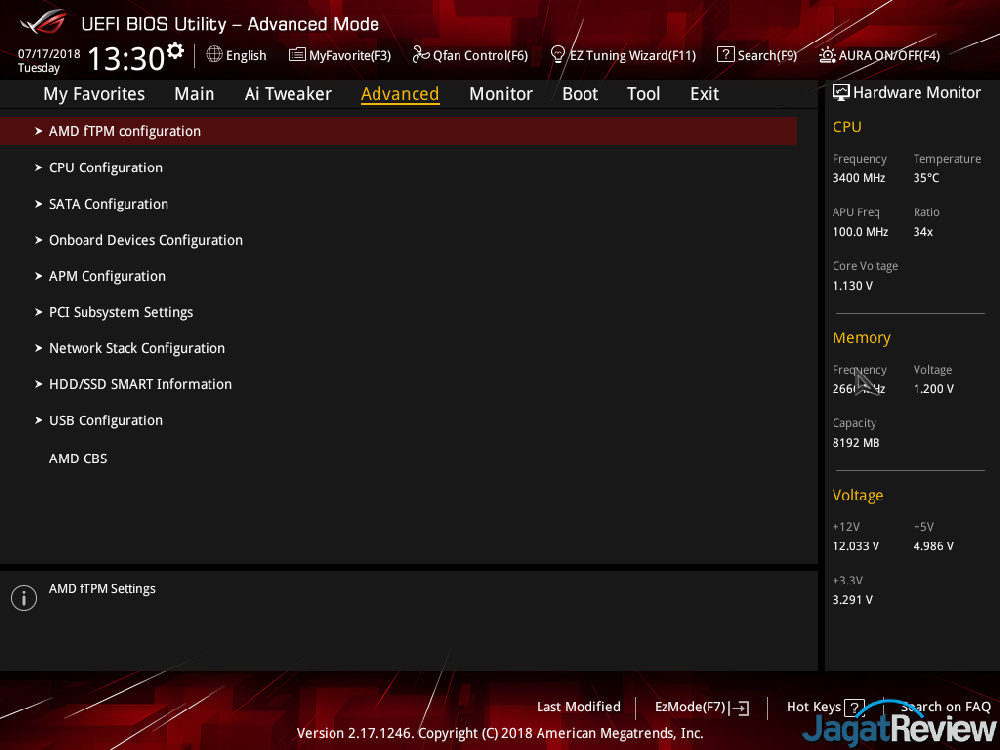Click the info icon beside AMD fTPM Settings
This screenshot has height=750, width=1000.
(x=24, y=598)
